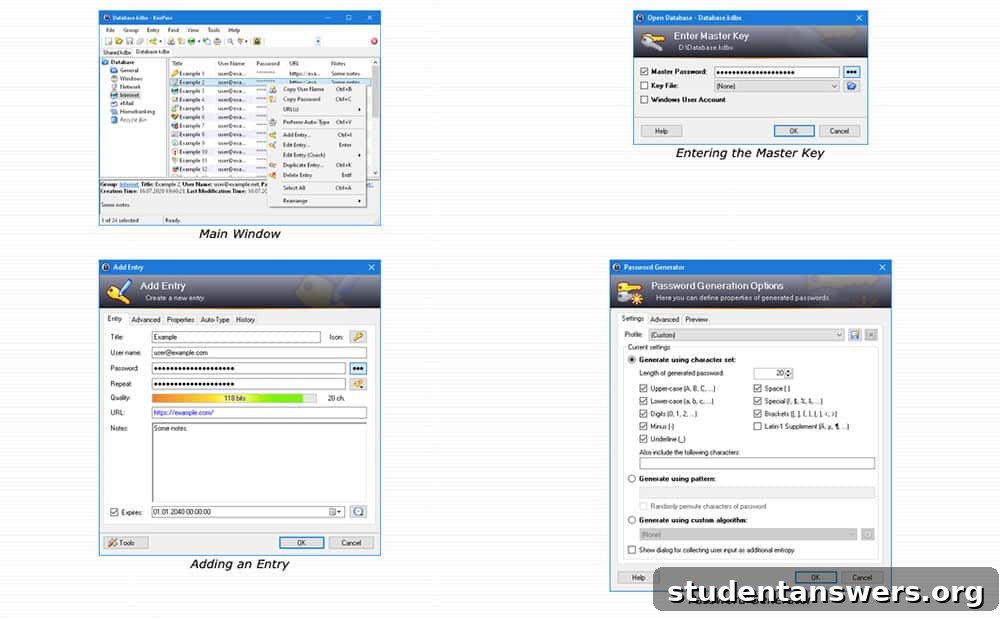
Task: Toggle the Master Password checkbox
Action: 644,71
